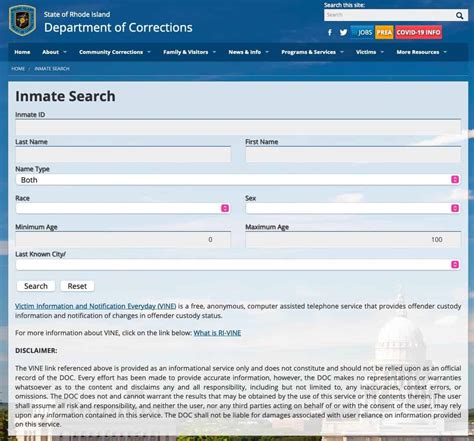Open the Race dropdown
This screenshot has height=441, width=474.
pos(123,208)
